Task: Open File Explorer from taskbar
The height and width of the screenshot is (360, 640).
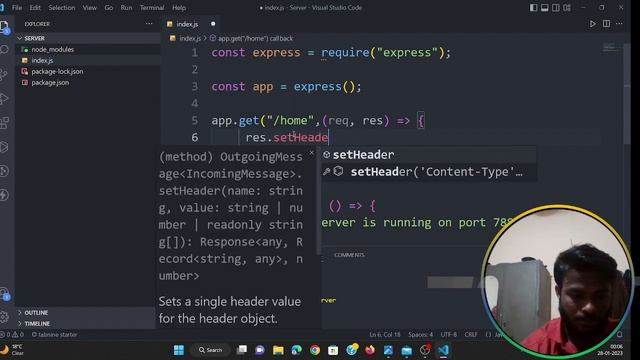Action: coord(278,350)
